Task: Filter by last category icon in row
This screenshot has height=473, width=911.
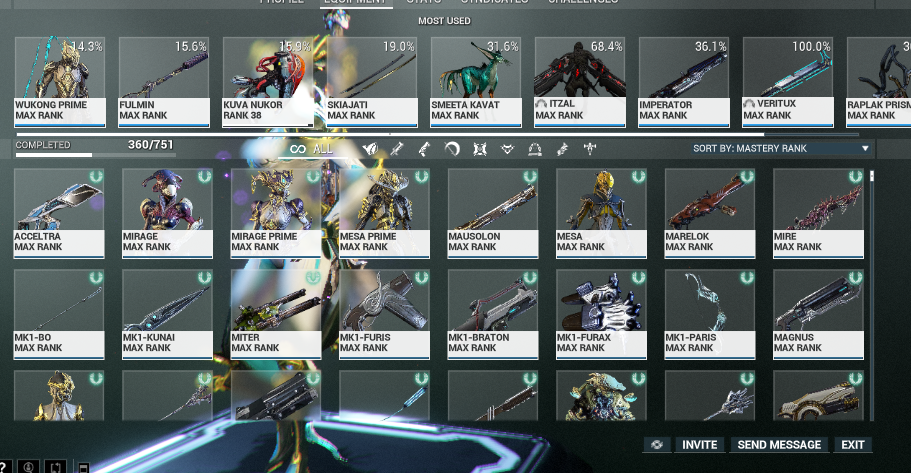Action: (590, 149)
